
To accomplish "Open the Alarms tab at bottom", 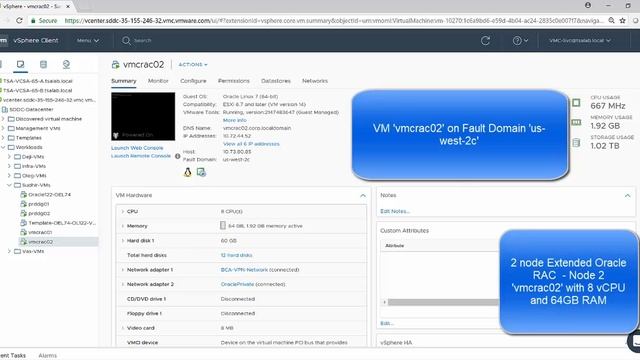I will coord(47,356).
